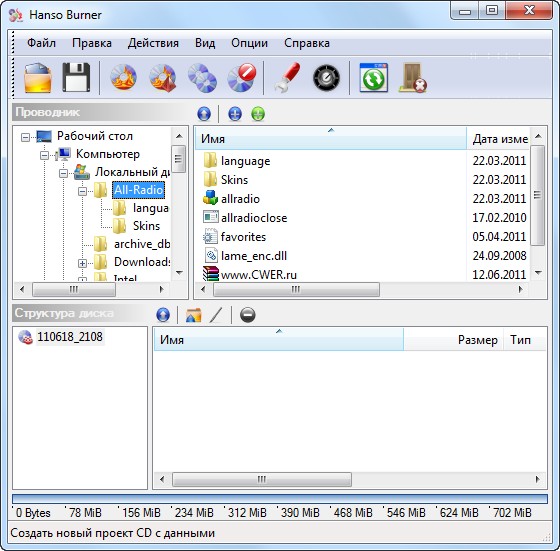
Task: Click the black dial gauge icon
Action: point(326,77)
